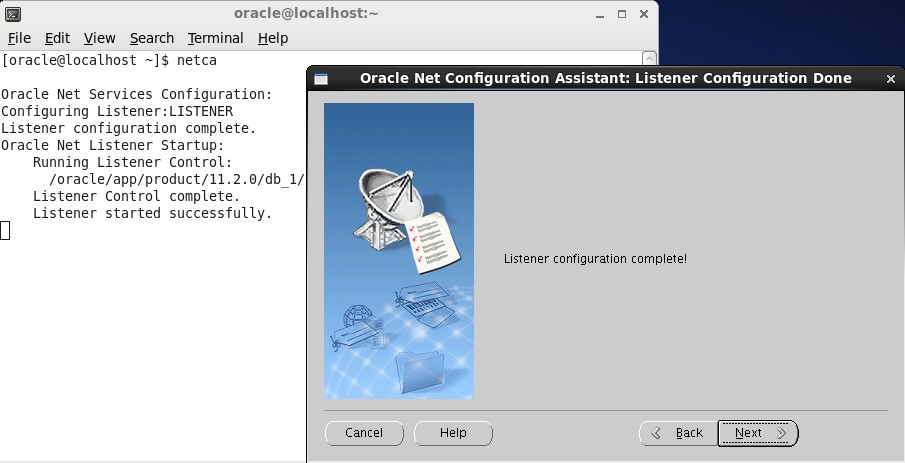The image size is (905, 463).
Task: Open the Search menu in terminal
Action: 152,38
